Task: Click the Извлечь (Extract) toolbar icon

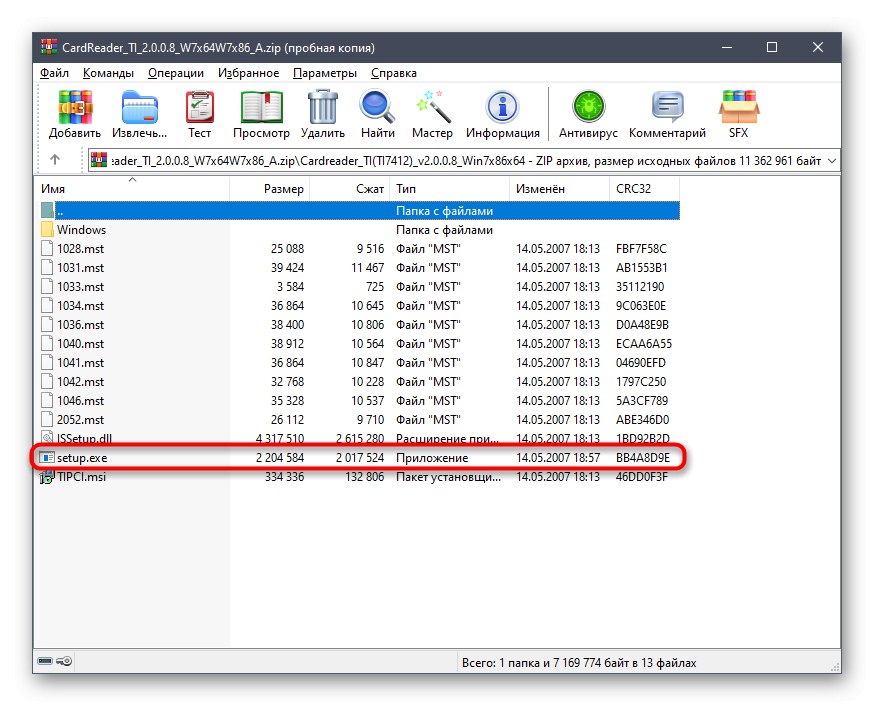Action: 139,106
